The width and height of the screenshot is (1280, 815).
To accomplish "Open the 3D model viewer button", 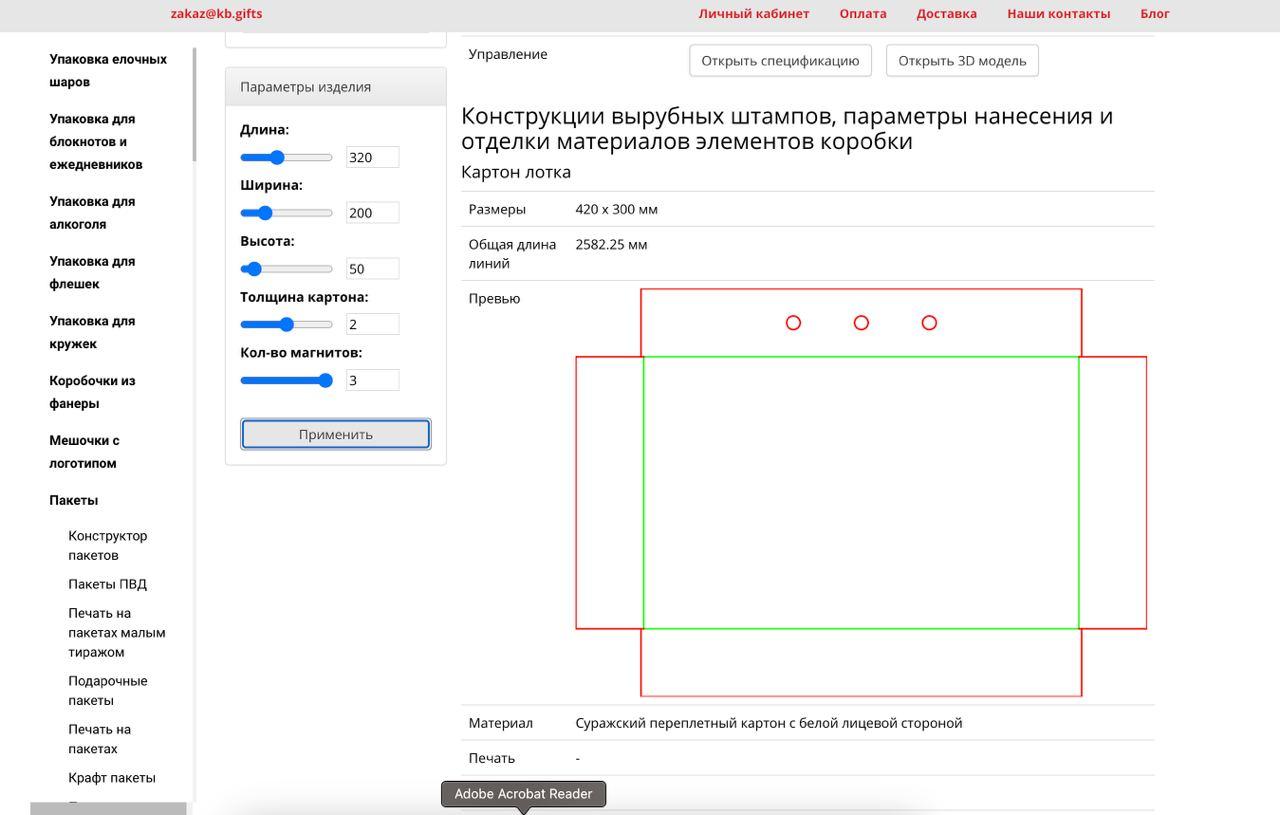I will pos(962,61).
